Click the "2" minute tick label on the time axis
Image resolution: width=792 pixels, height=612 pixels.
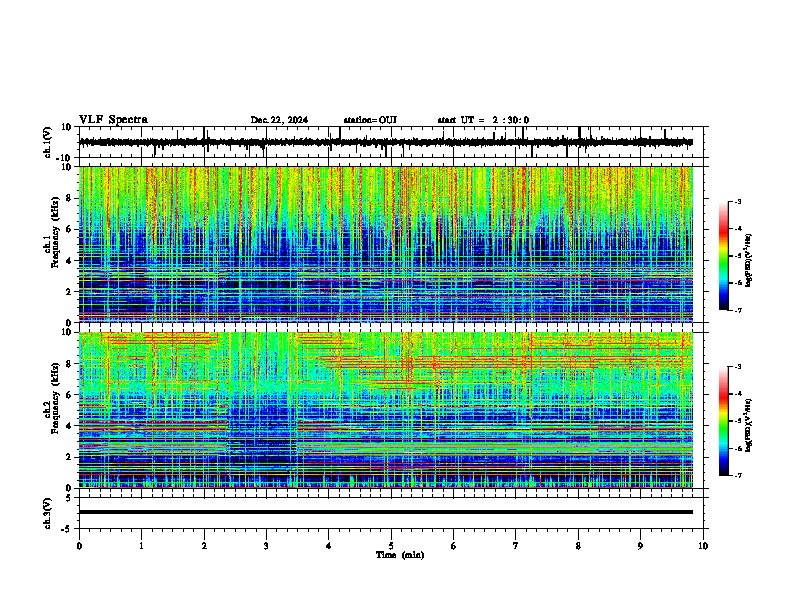(204, 546)
